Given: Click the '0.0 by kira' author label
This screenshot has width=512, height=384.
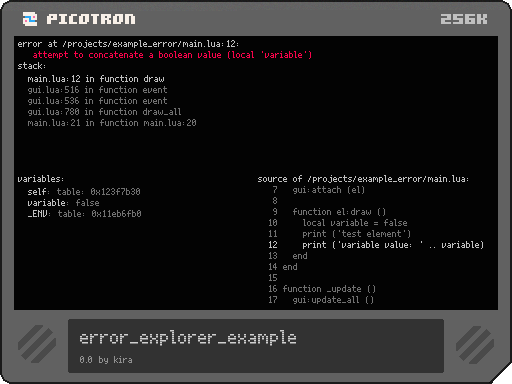Looking at the screenshot, I should [106, 360].
